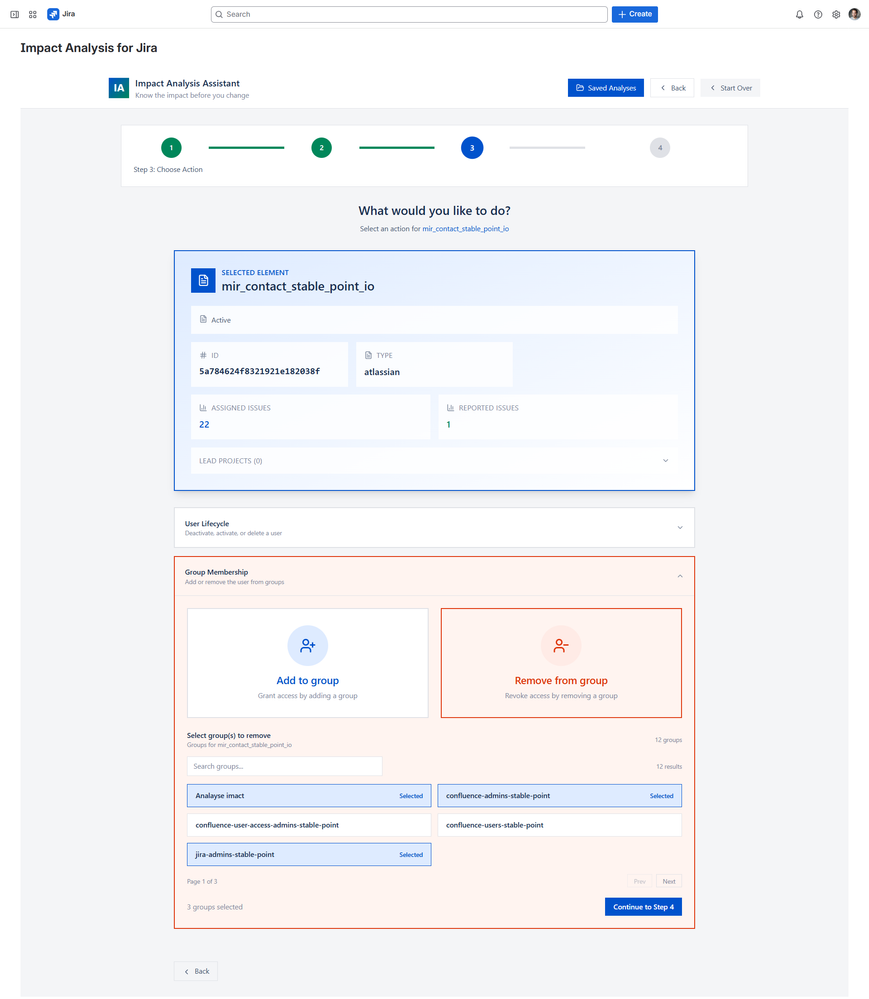Toggle the sidebar icon at top left
This screenshot has width=869, height=999.
pyautogui.click(x=13, y=14)
